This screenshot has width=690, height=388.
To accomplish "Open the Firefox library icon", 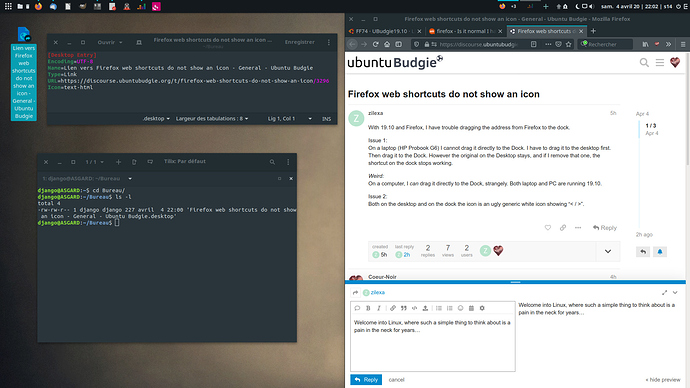I will 645,44.
